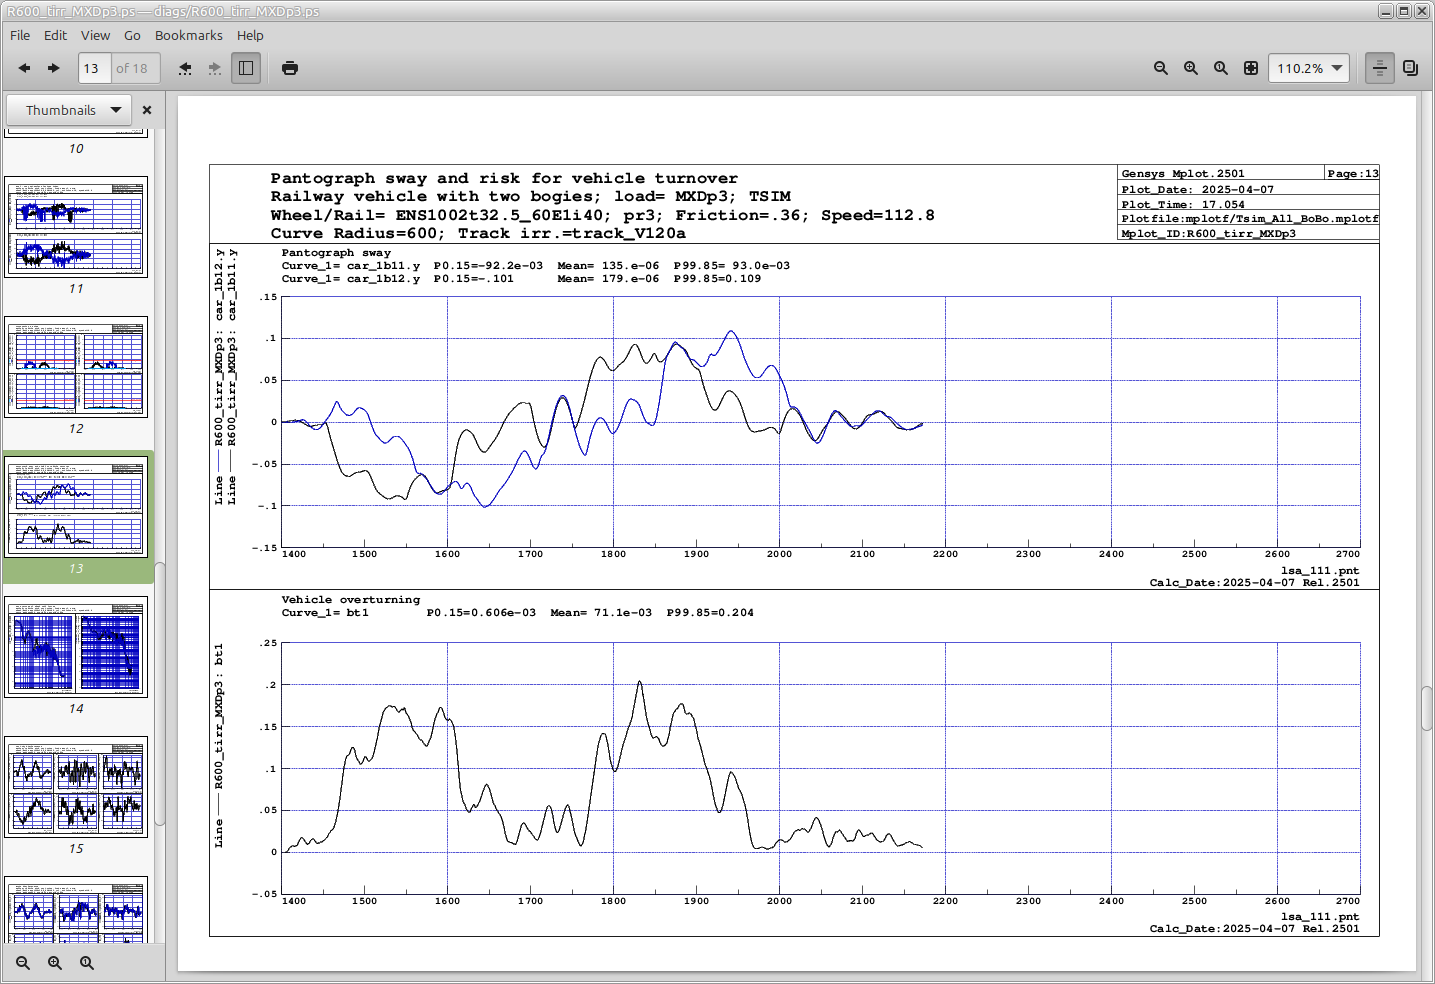This screenshot has width=1435, height=984.
Task: Click the 'Curve Radius=600' title line
Action: pyautogui.click(x=478, y=233)
